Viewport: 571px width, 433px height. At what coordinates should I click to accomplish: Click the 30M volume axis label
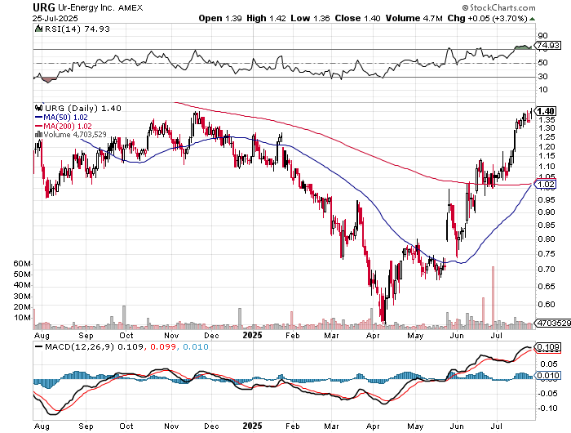(x=22, y=296)
